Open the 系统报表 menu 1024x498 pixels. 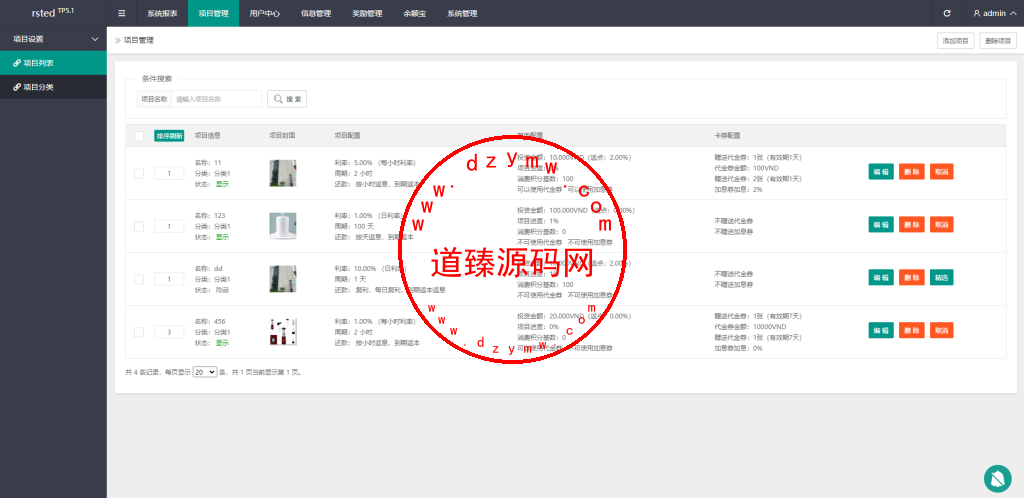click(162, 13)
